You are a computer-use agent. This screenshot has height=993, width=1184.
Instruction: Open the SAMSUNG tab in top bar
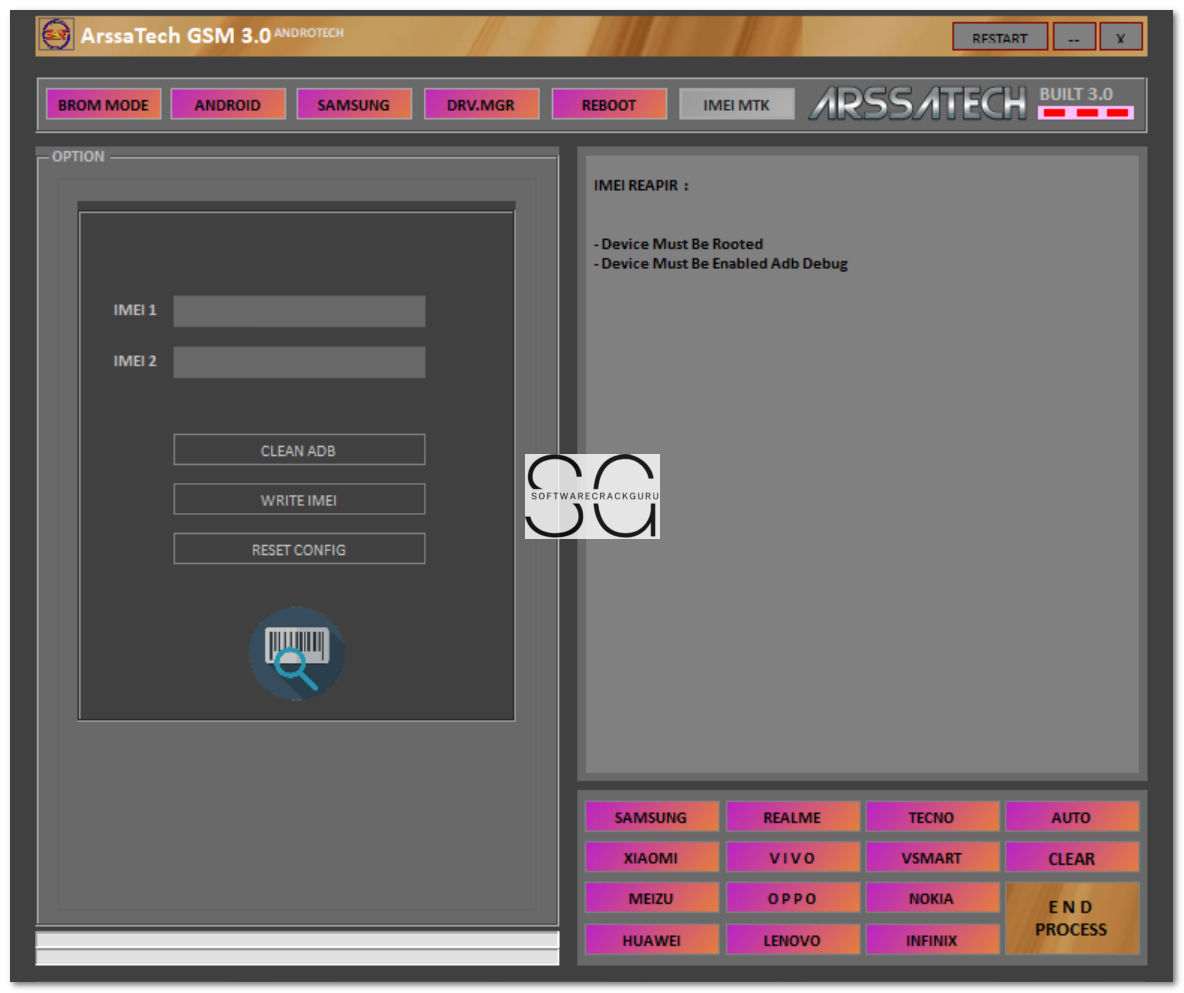[x=354, y=104]
